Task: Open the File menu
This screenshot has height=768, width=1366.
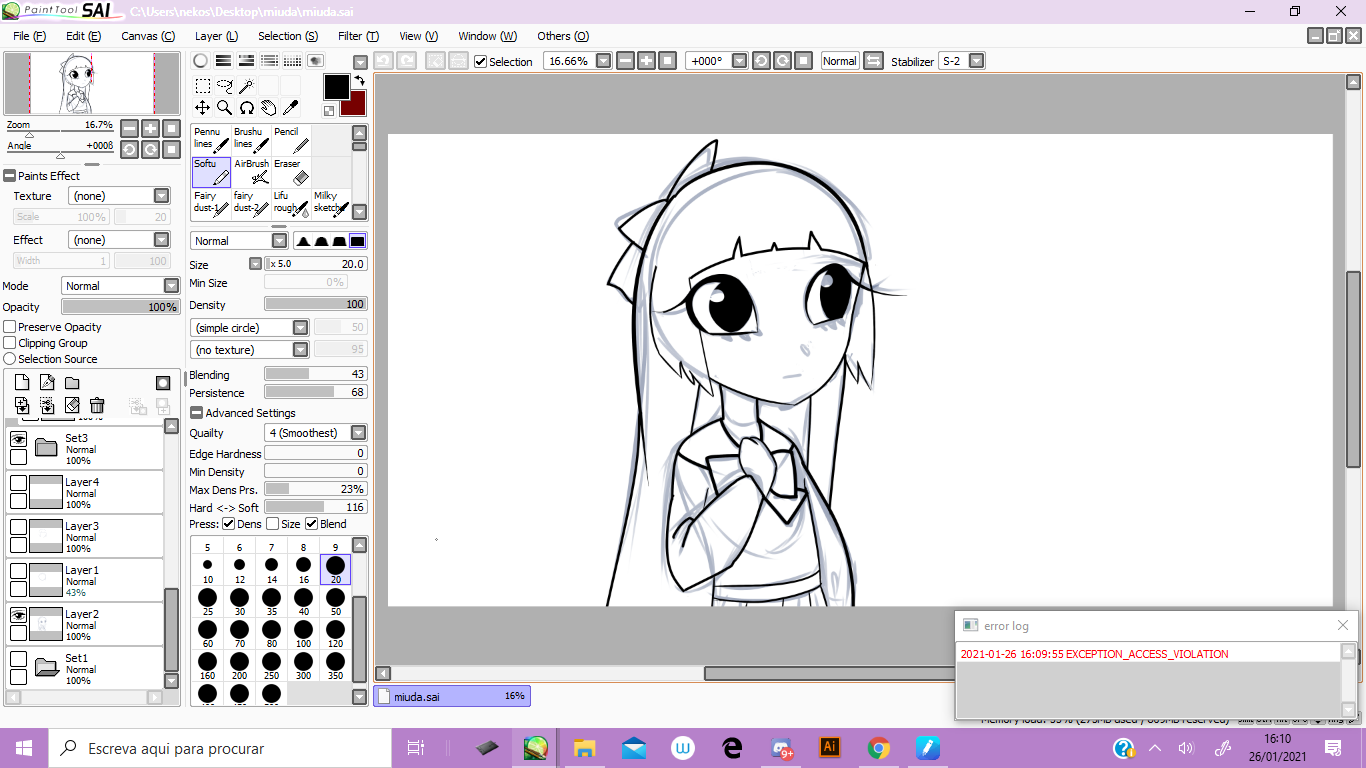Action: point(30,36)
